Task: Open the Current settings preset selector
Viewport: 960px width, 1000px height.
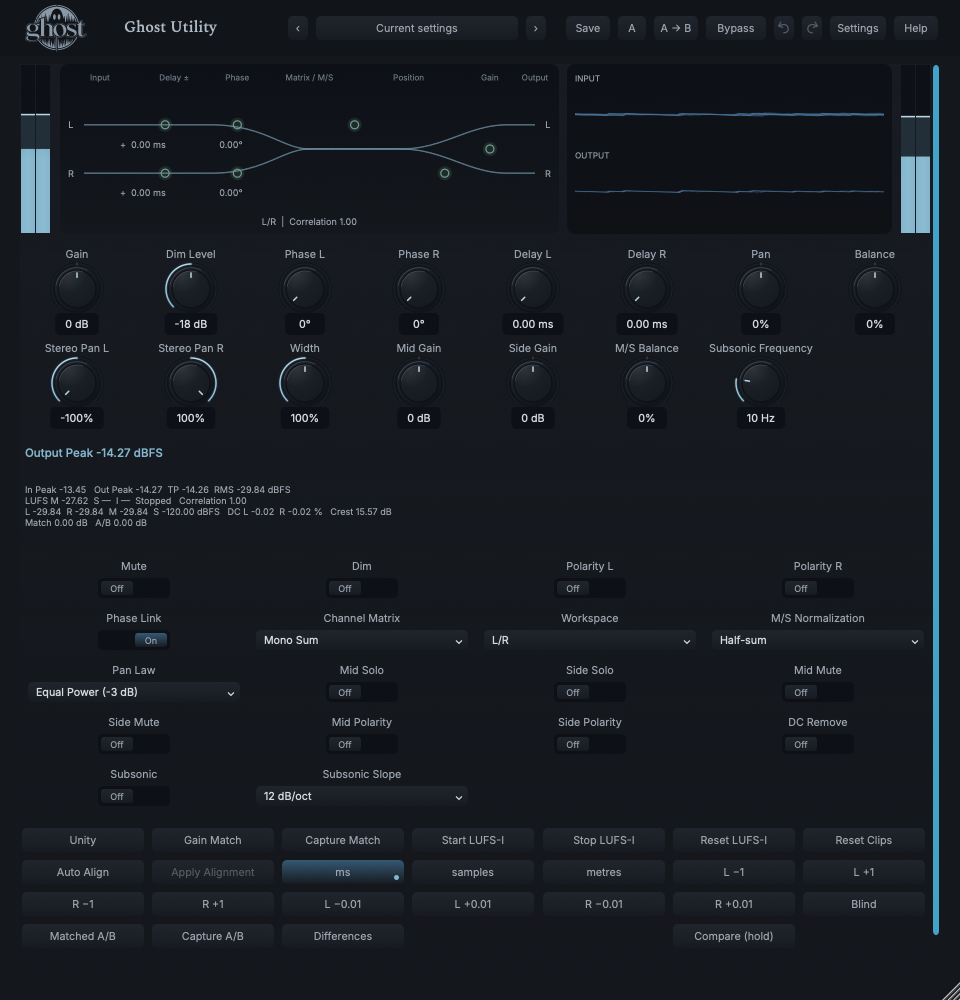Action: click(417, 28)
